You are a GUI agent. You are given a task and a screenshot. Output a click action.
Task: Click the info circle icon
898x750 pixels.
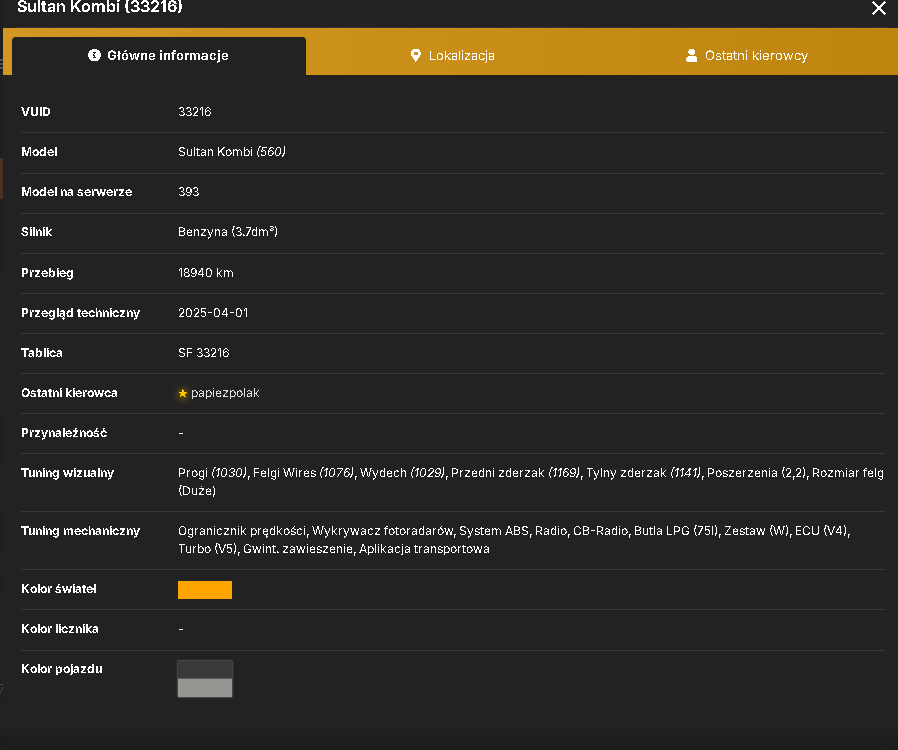[x=94, y=55]
